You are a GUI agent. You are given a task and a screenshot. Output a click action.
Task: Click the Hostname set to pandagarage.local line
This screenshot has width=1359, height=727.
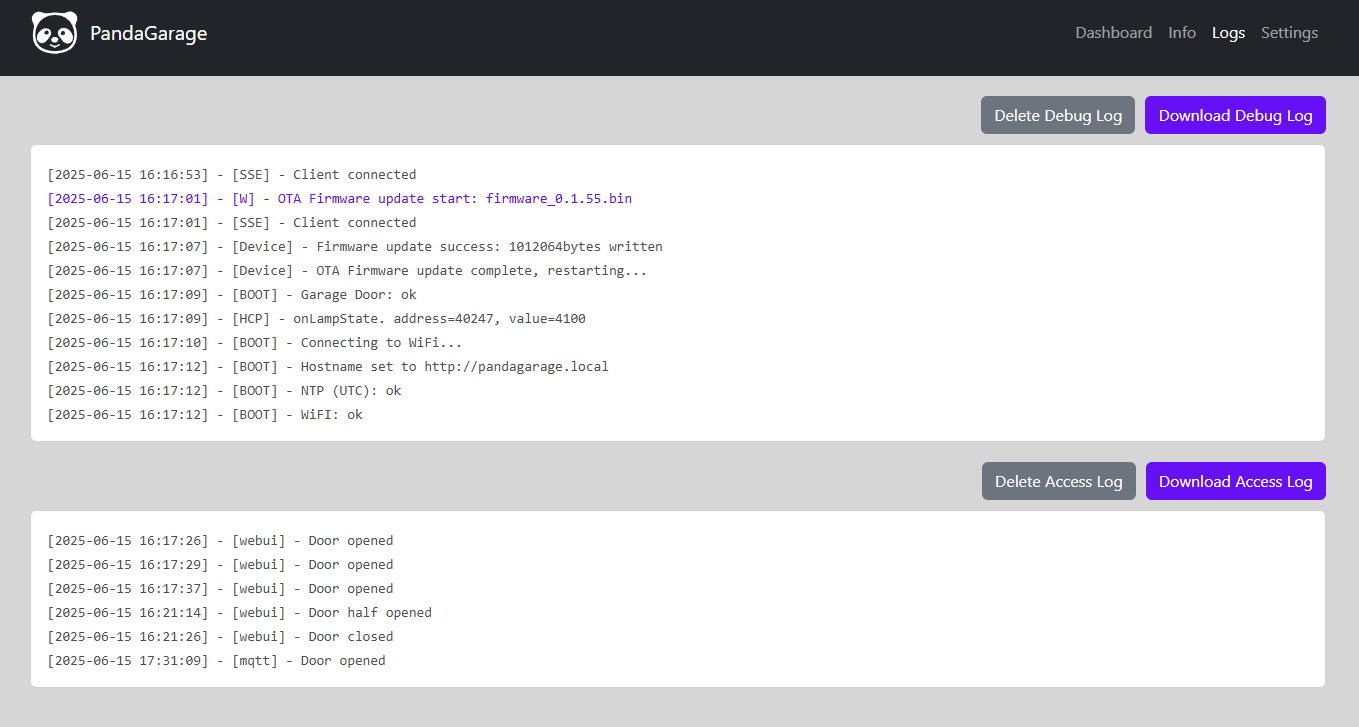[328, 367]
